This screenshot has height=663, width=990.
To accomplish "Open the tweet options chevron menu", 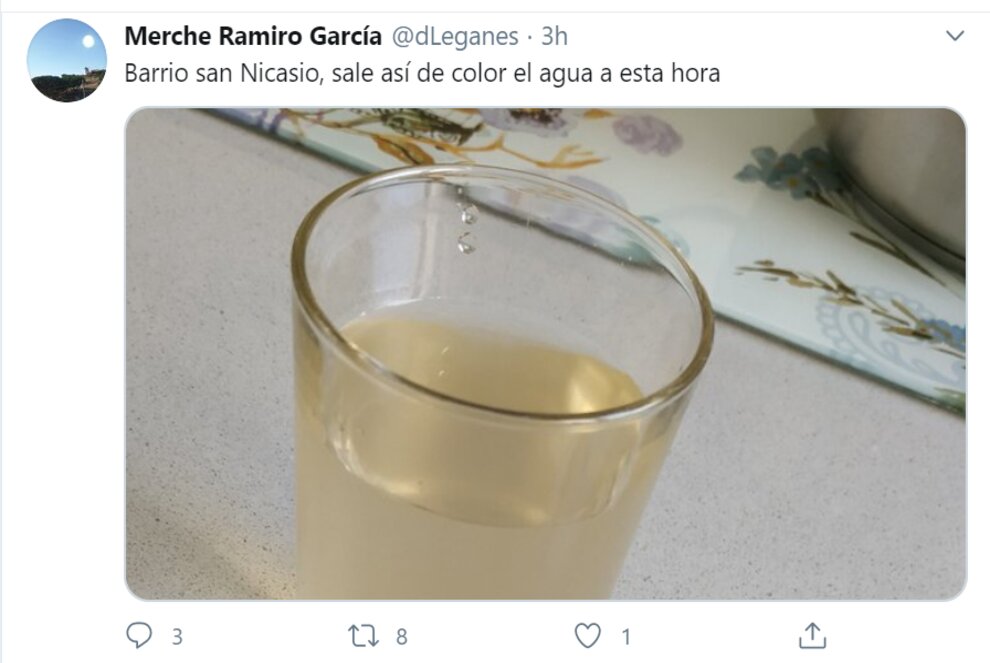I will click(x=955, y=36).
